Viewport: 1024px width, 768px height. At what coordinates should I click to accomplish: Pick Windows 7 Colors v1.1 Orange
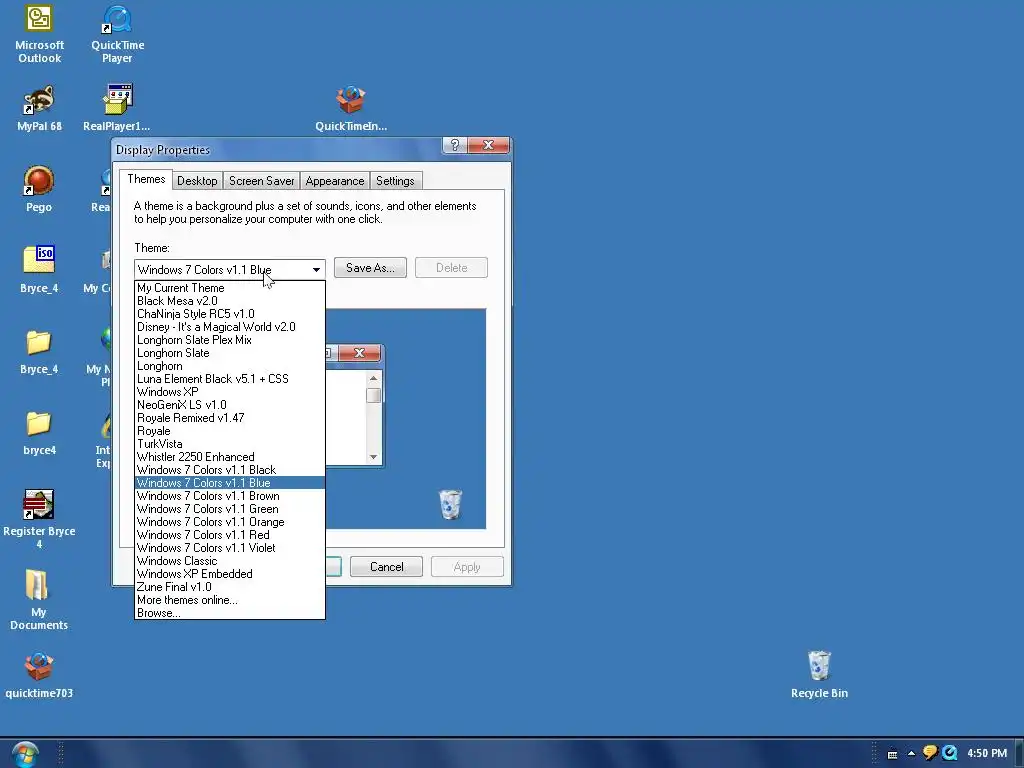(230, 522)
